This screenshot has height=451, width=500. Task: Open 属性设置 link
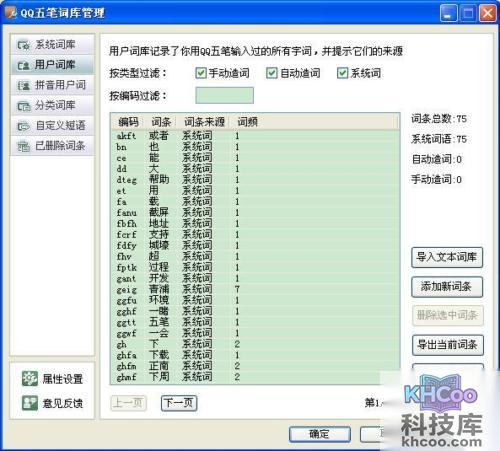click(62, 379)
